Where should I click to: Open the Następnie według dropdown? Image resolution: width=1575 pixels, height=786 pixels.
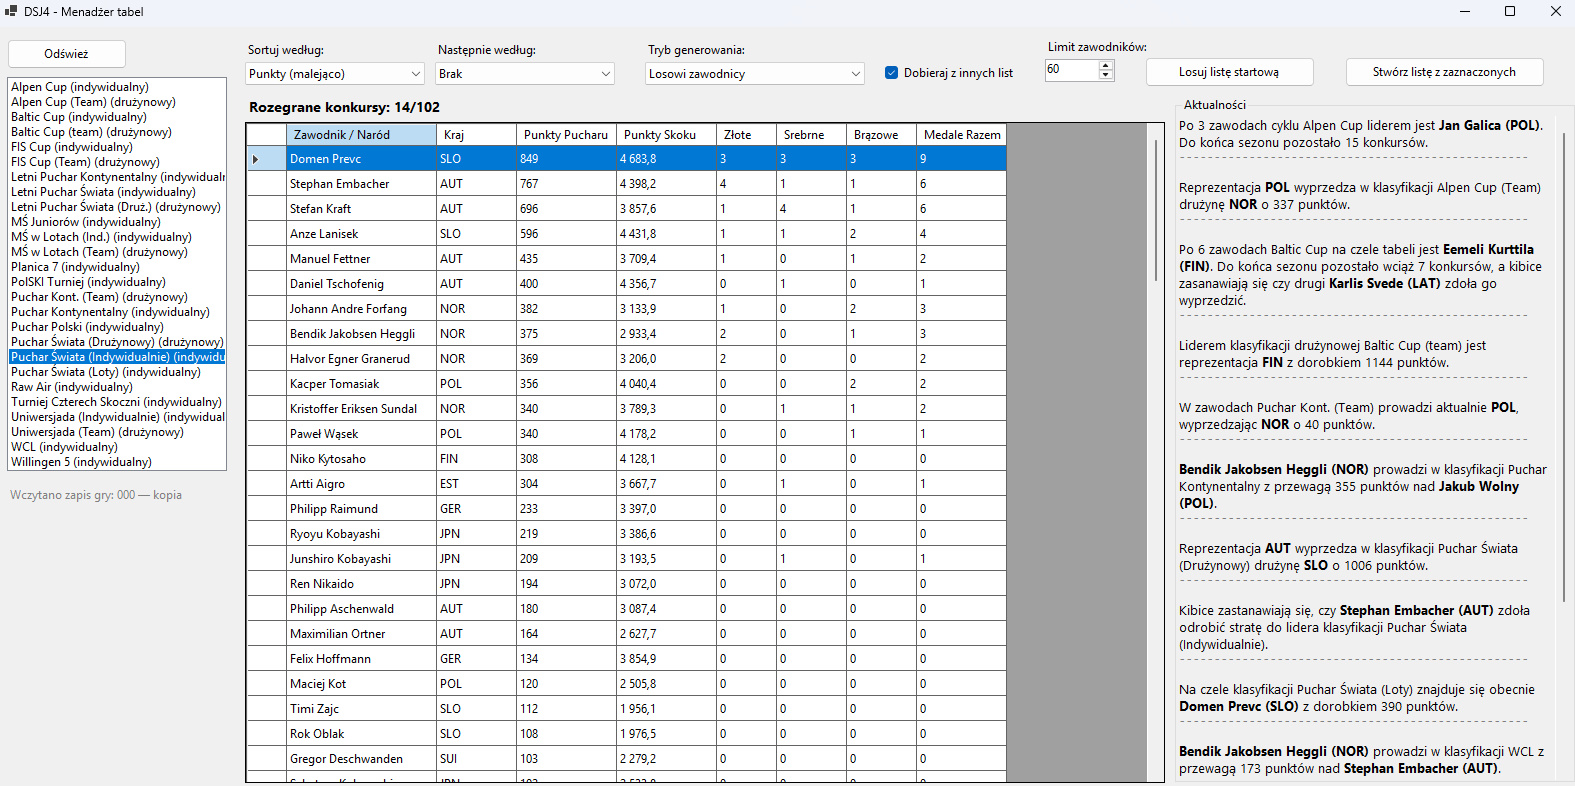pos(525,74)
